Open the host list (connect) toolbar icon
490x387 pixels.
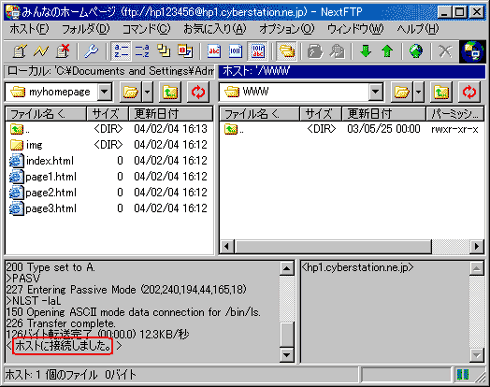(x=20, y=51)
